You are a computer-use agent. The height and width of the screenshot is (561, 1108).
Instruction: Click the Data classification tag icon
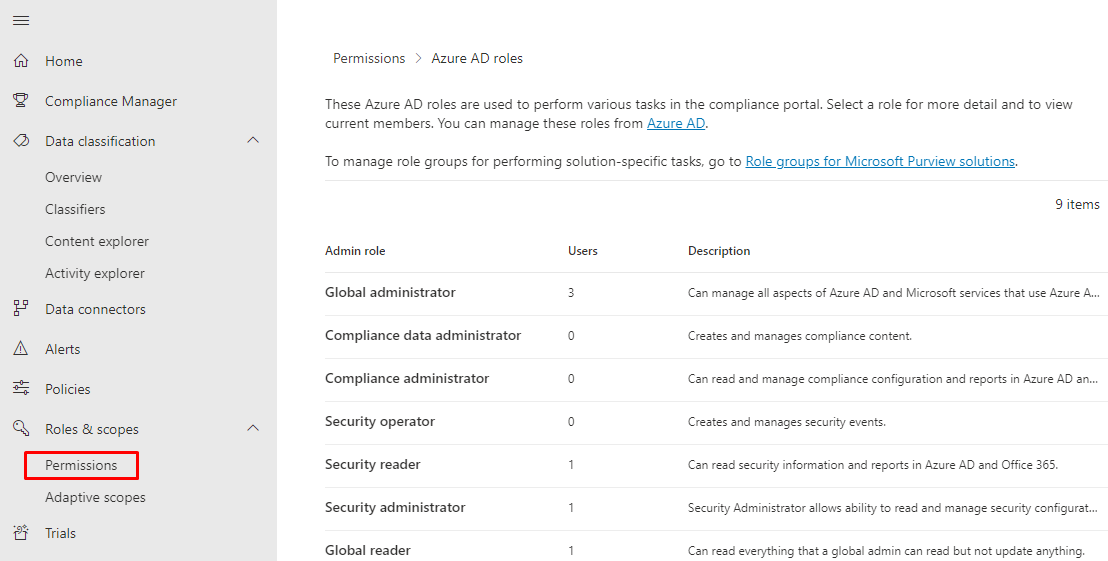pos(21,141)
